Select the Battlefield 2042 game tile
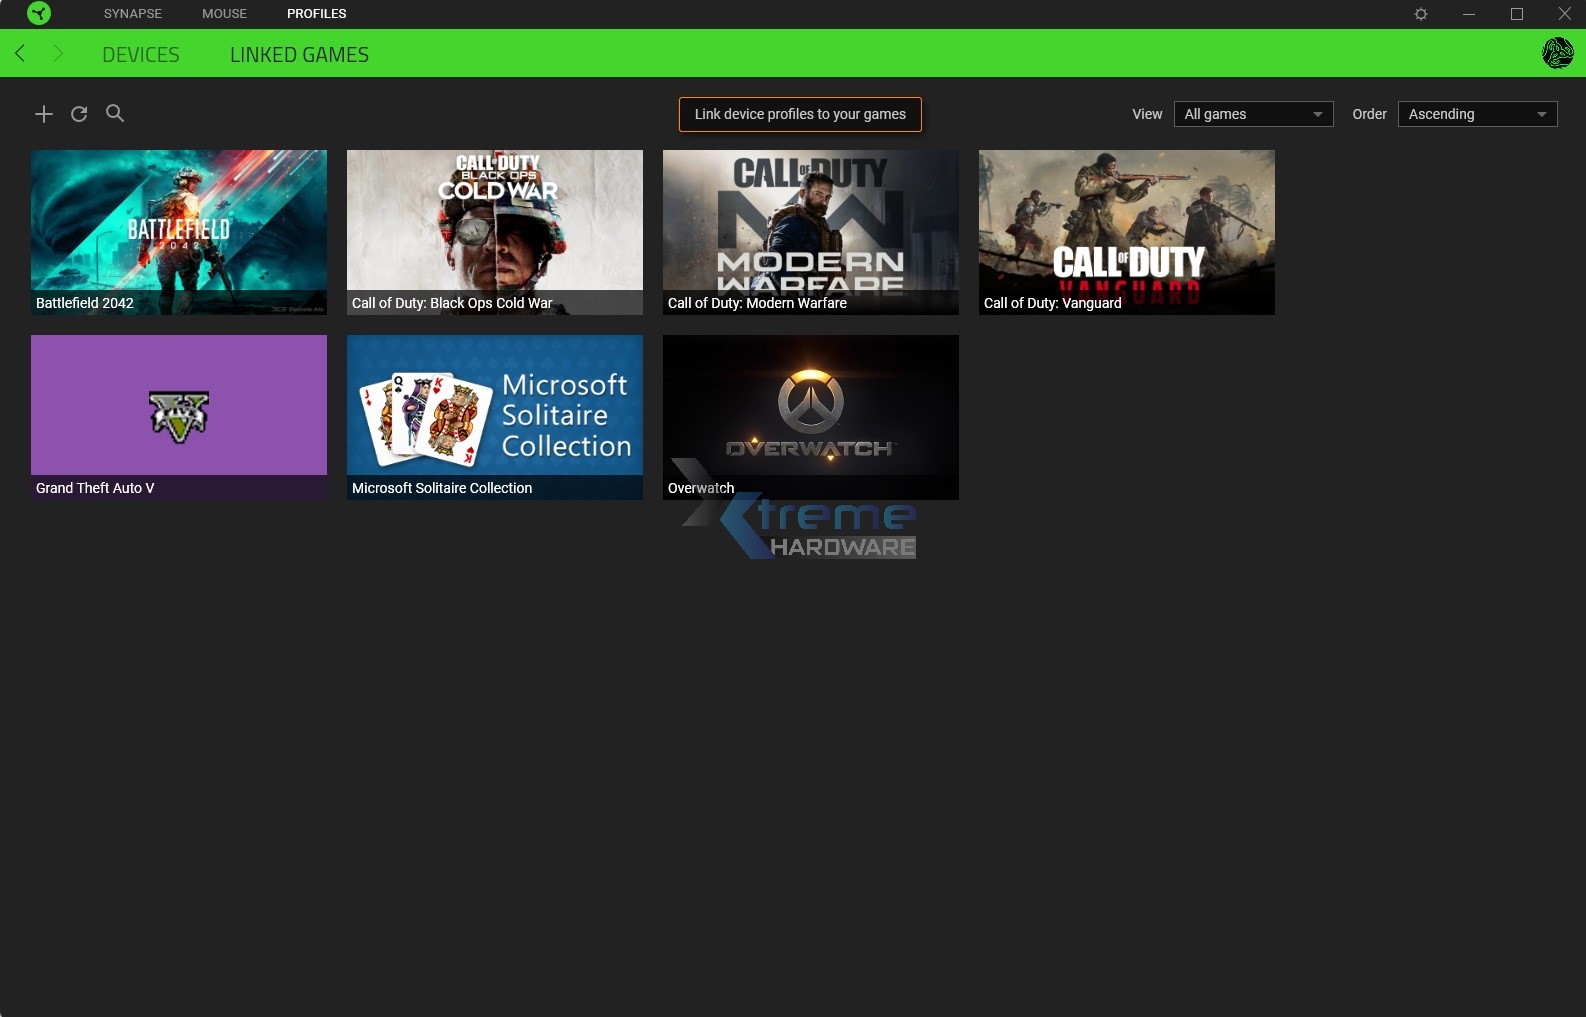 click(179, 232)
